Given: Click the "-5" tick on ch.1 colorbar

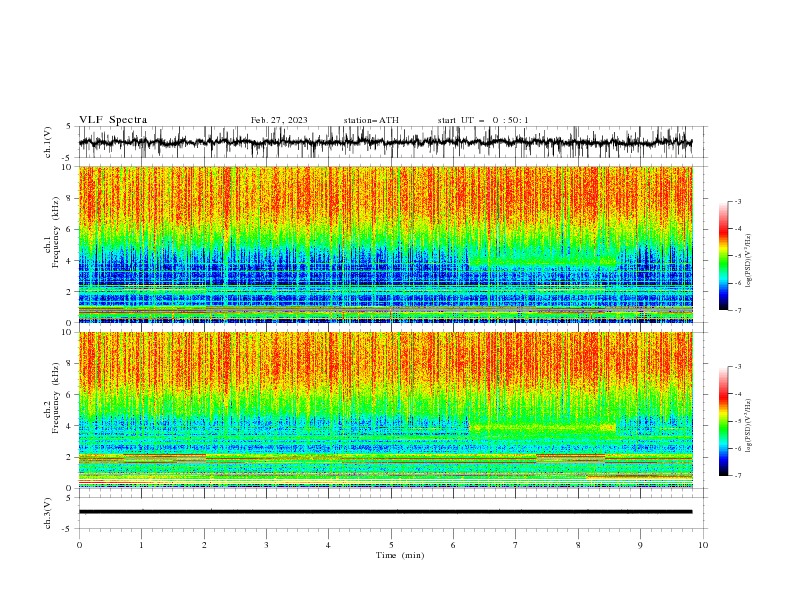Looking at the screenshot, I should click(737, 256).
